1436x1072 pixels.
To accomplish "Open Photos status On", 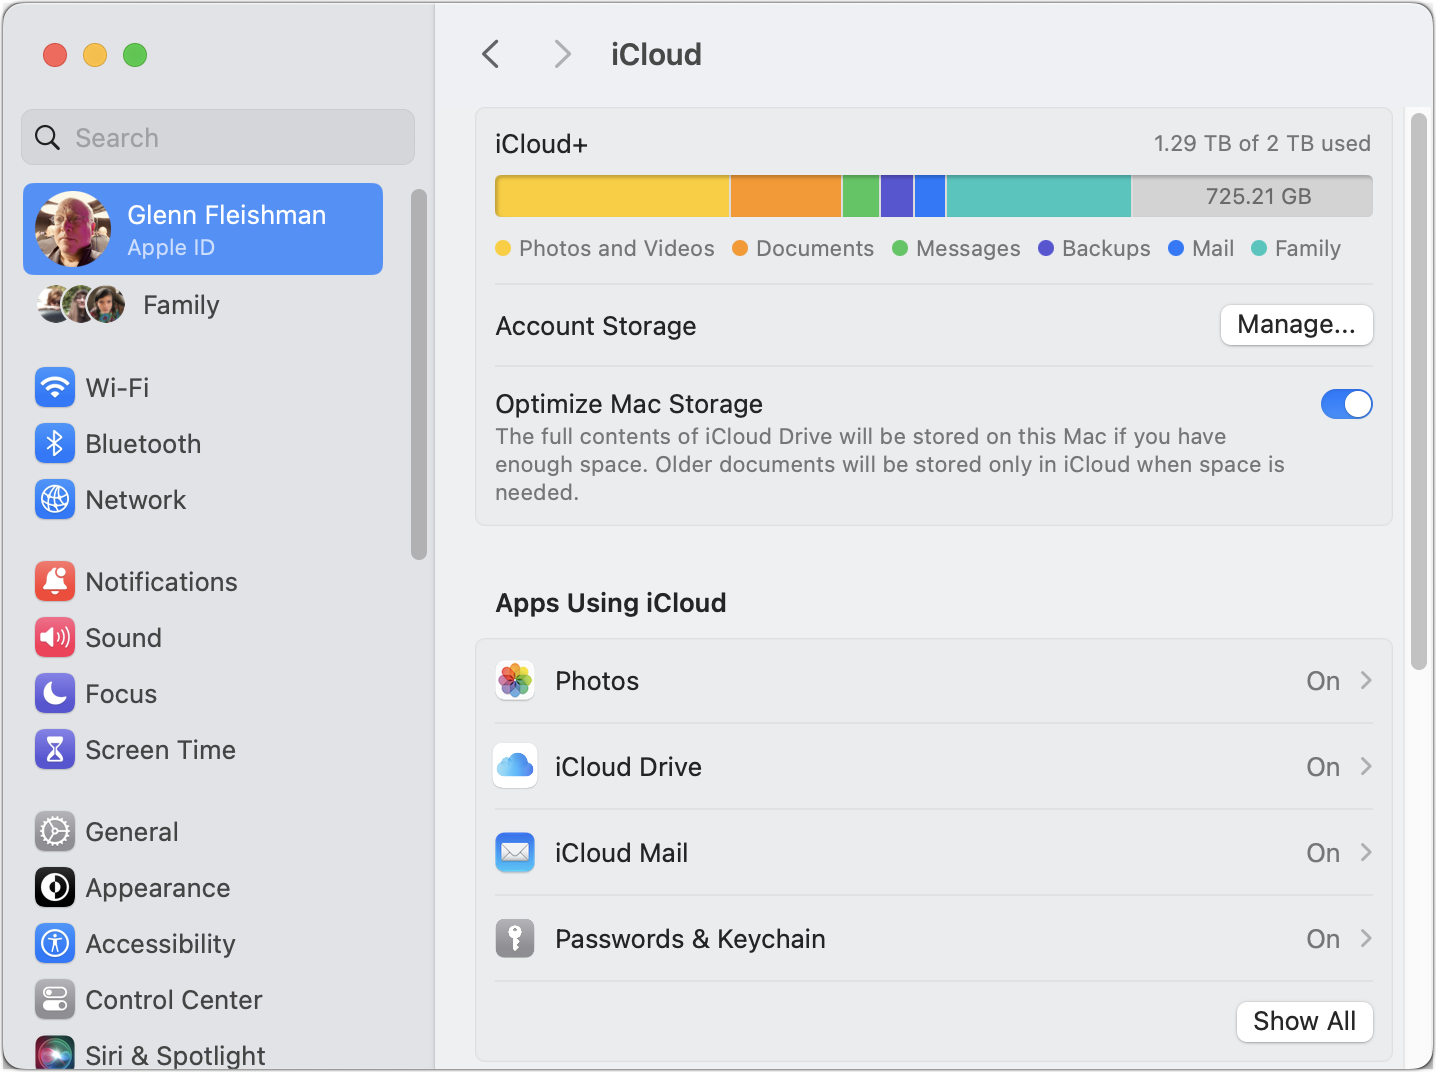I will coord(1322,681).
